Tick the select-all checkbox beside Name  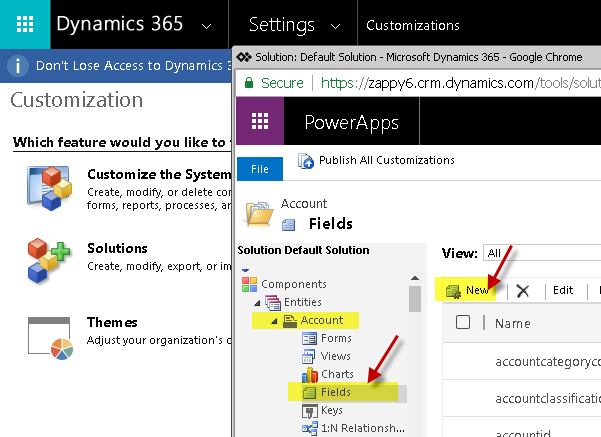463,322
